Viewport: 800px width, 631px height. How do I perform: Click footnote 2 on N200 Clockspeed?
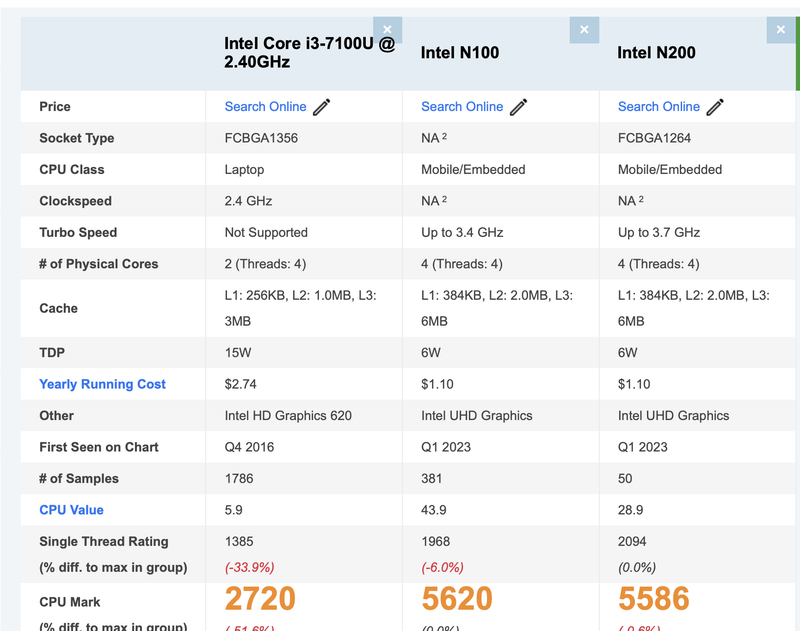pos(641,200)
